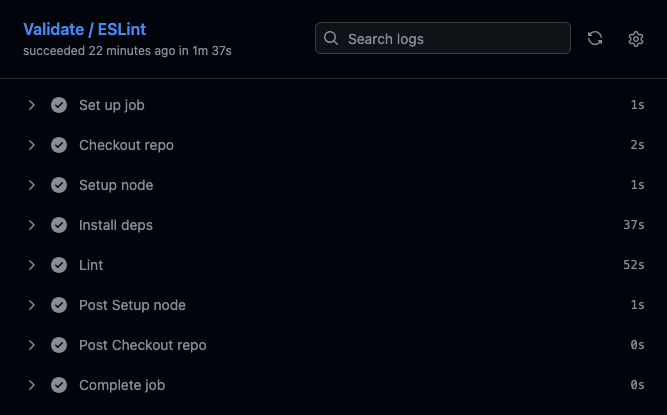Click success check icon for Set up job
The width and height of the screenshot is (667, 415).
59,105
